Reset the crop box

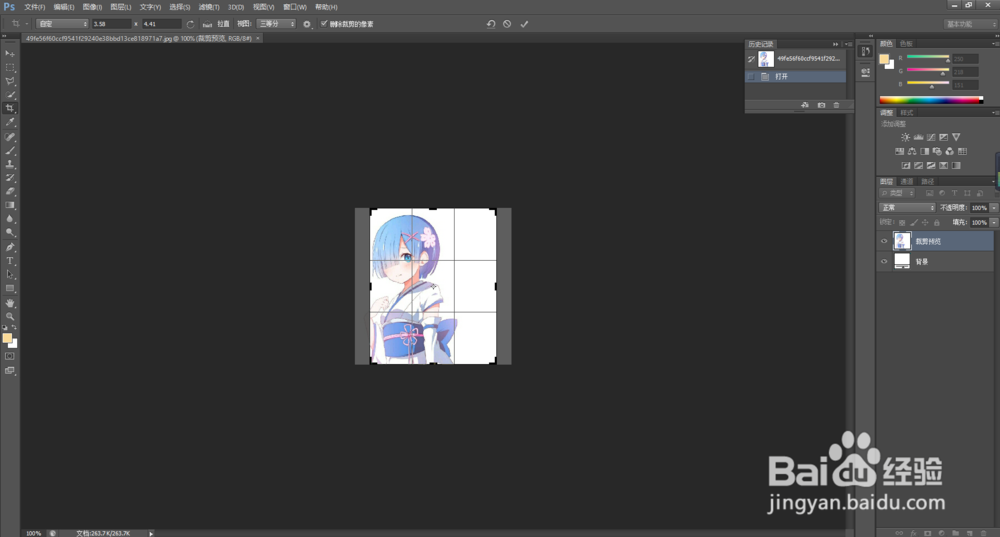coord(490,24)
